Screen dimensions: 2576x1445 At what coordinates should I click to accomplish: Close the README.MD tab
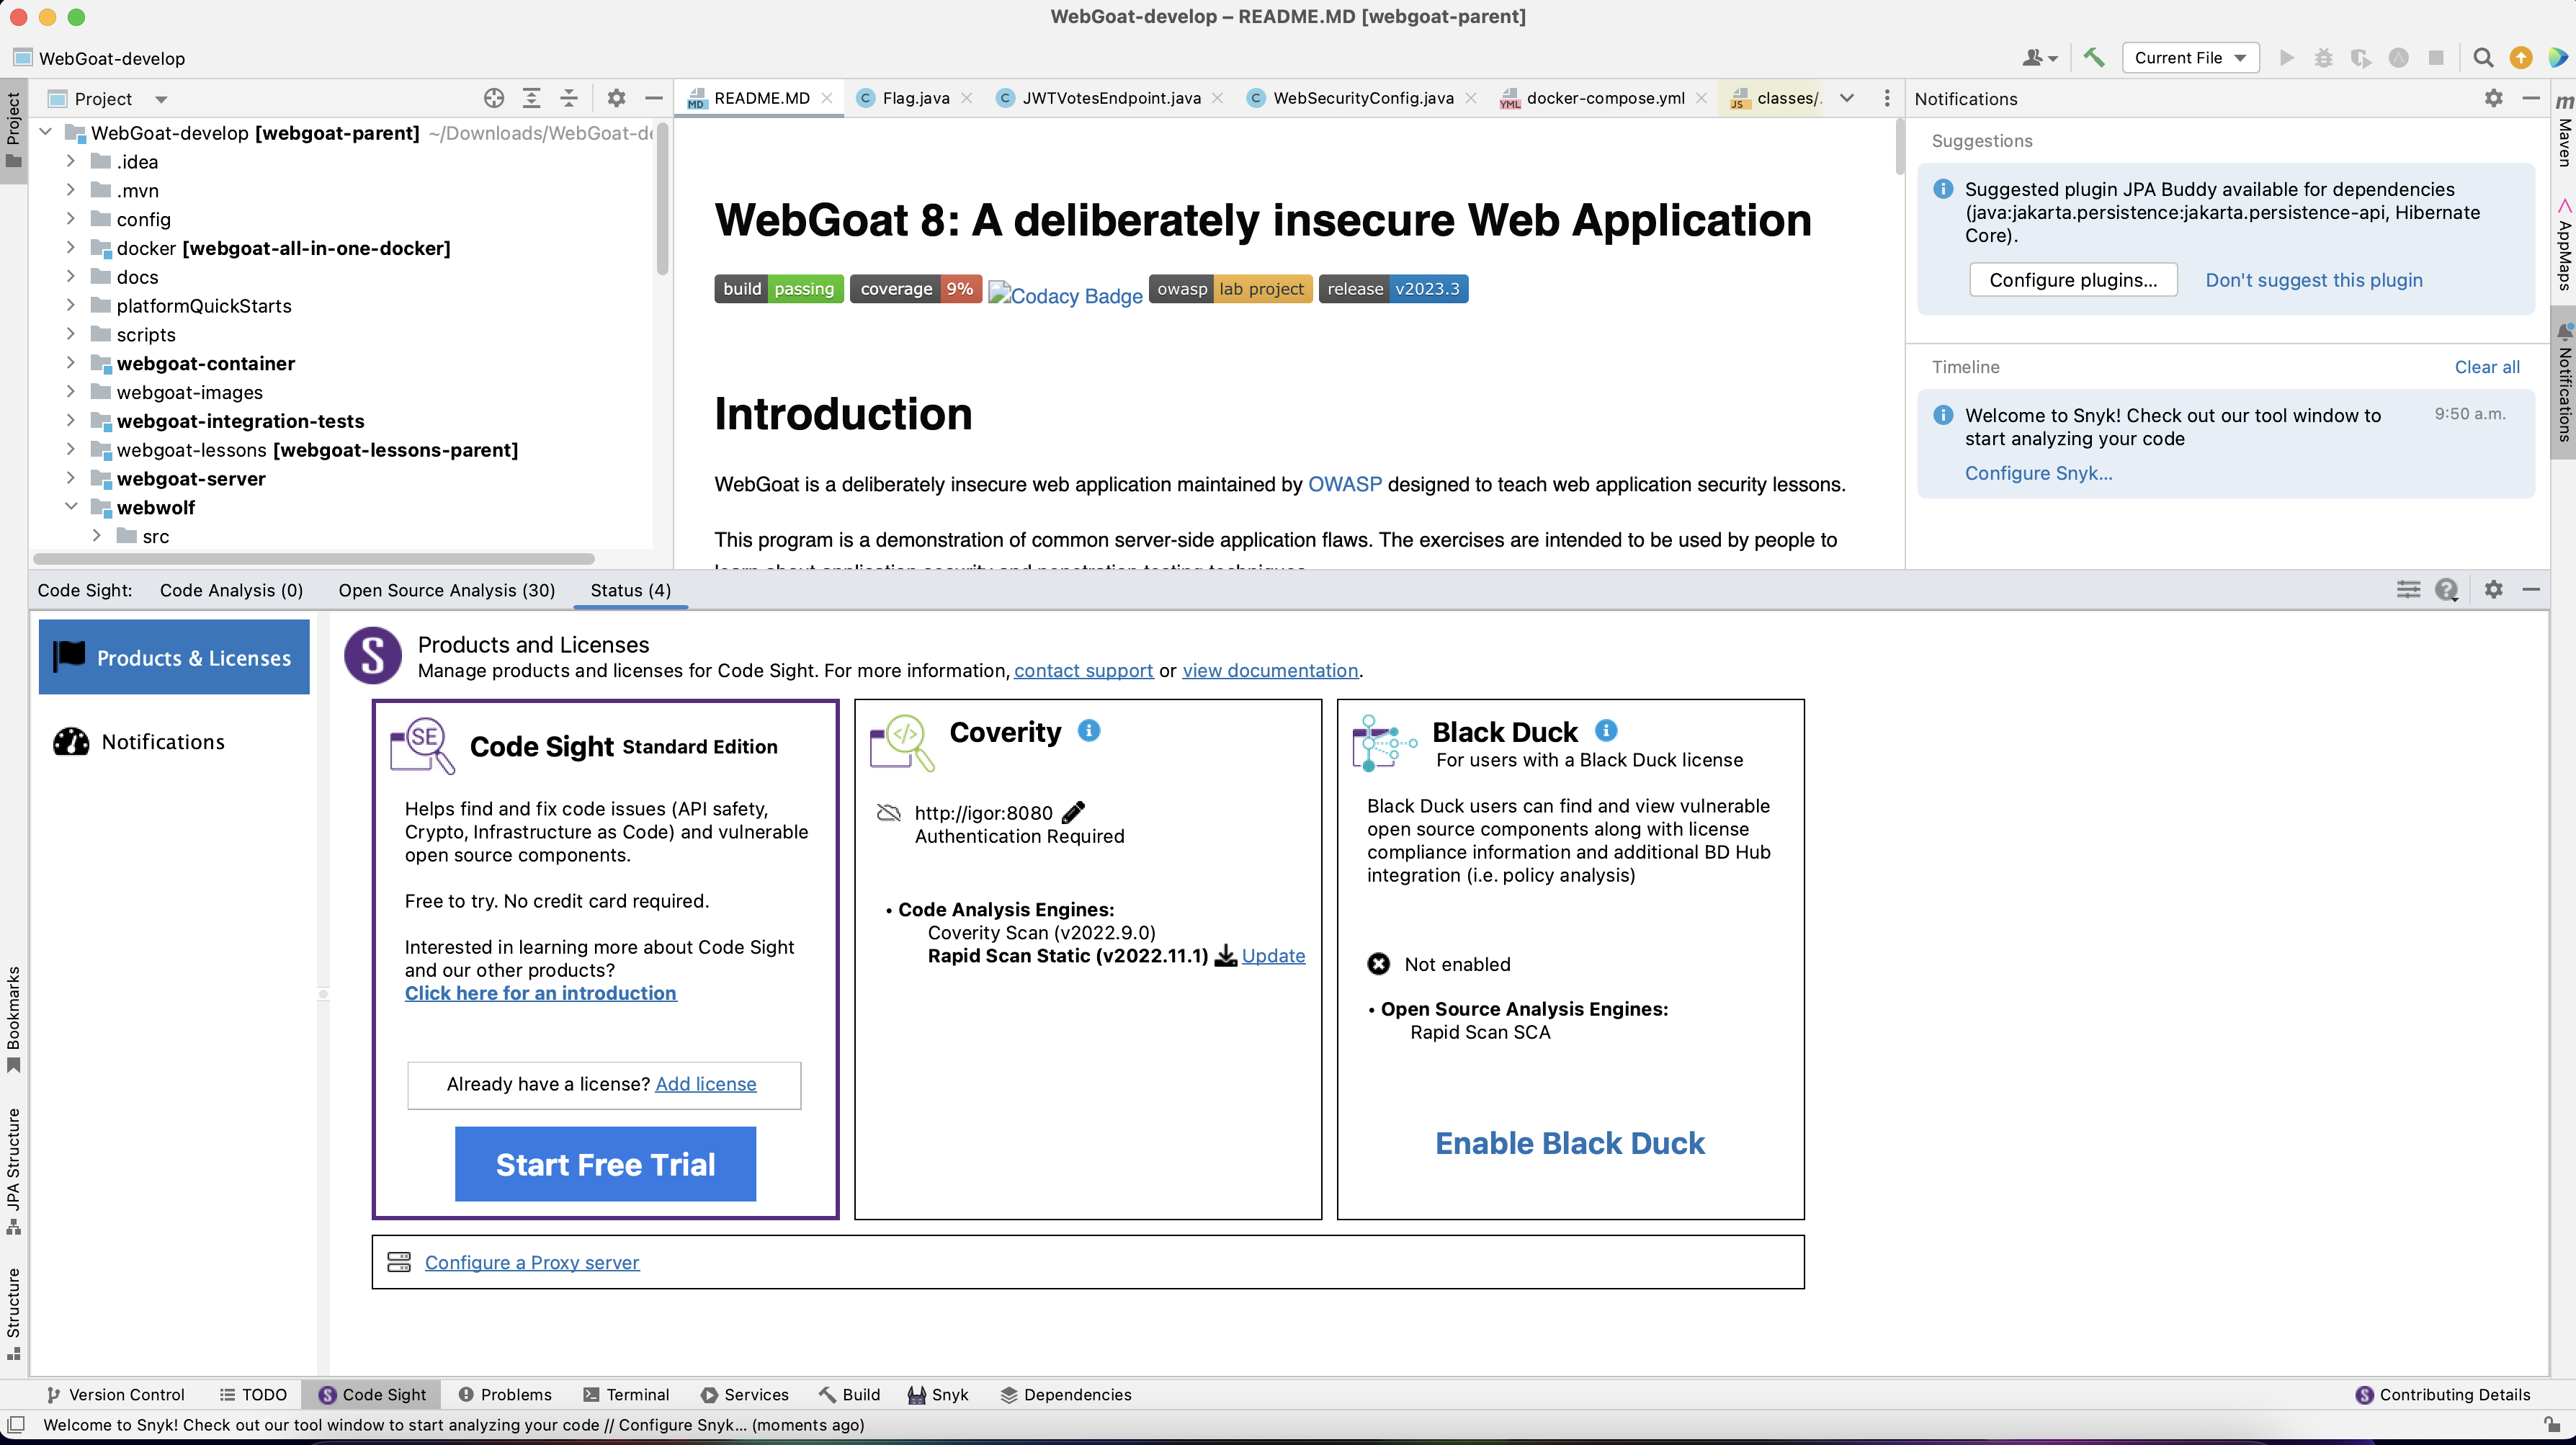click(827, 98)
